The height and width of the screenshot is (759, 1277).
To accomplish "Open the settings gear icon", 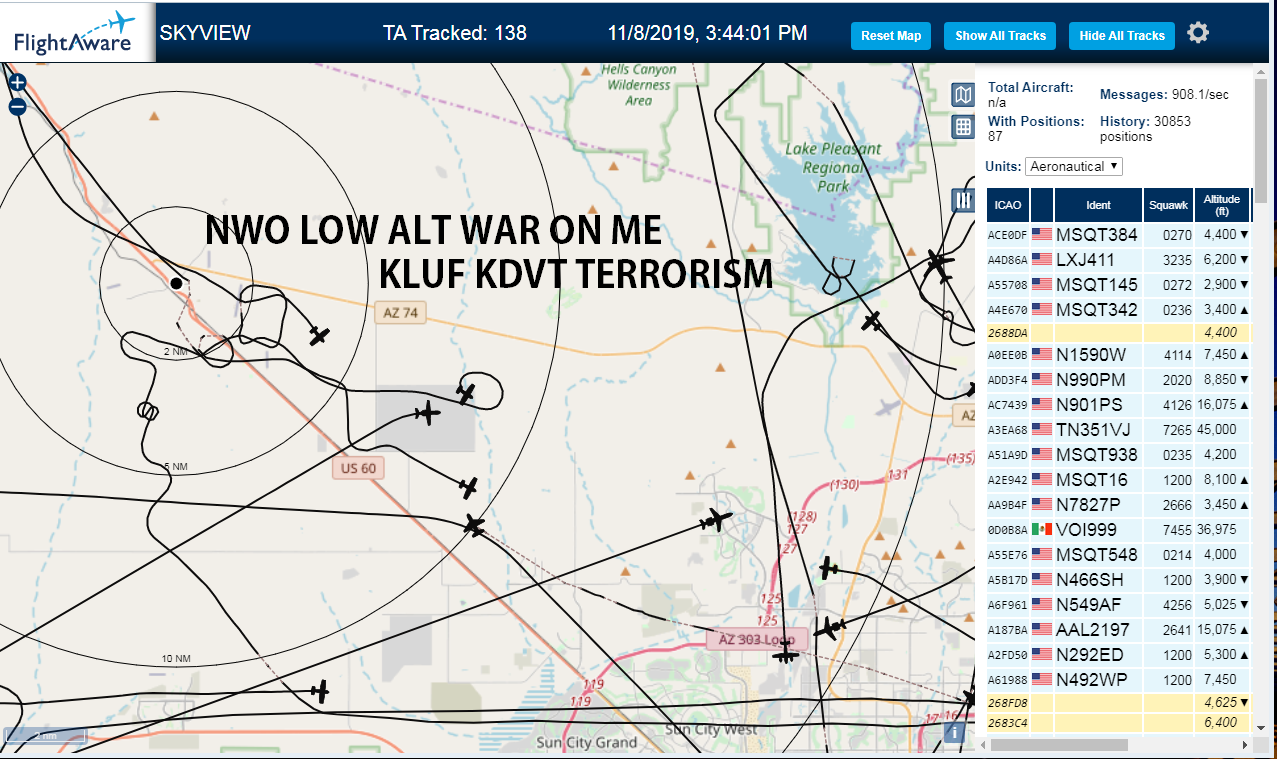I will point(1198,33).
